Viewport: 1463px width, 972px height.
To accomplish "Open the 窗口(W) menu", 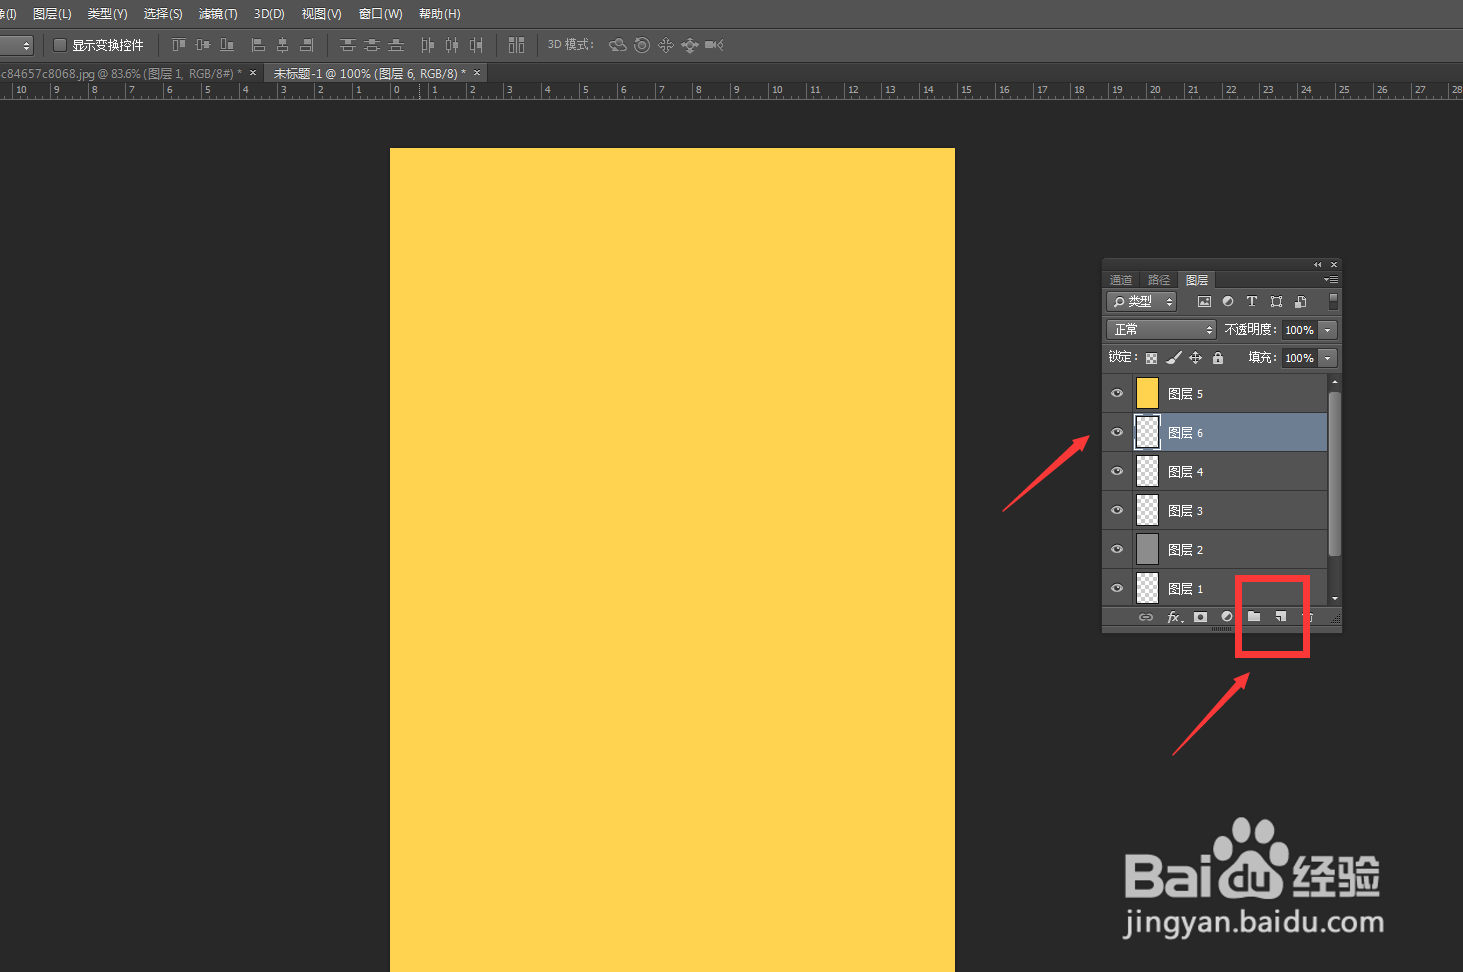I will (381, 14).
